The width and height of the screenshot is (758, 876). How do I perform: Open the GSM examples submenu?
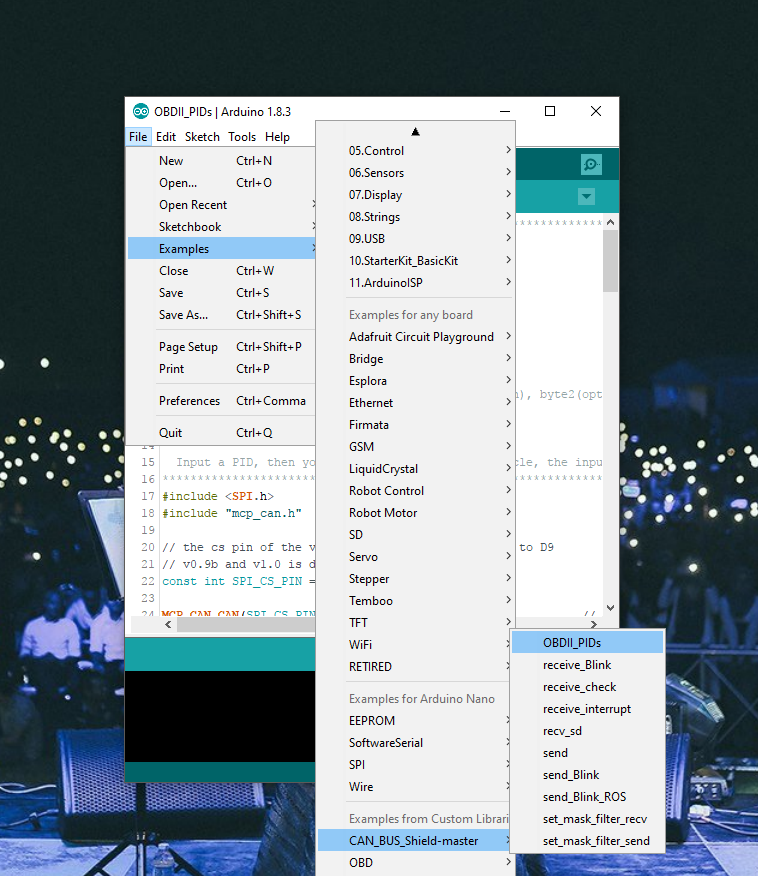tap(415, 447)
